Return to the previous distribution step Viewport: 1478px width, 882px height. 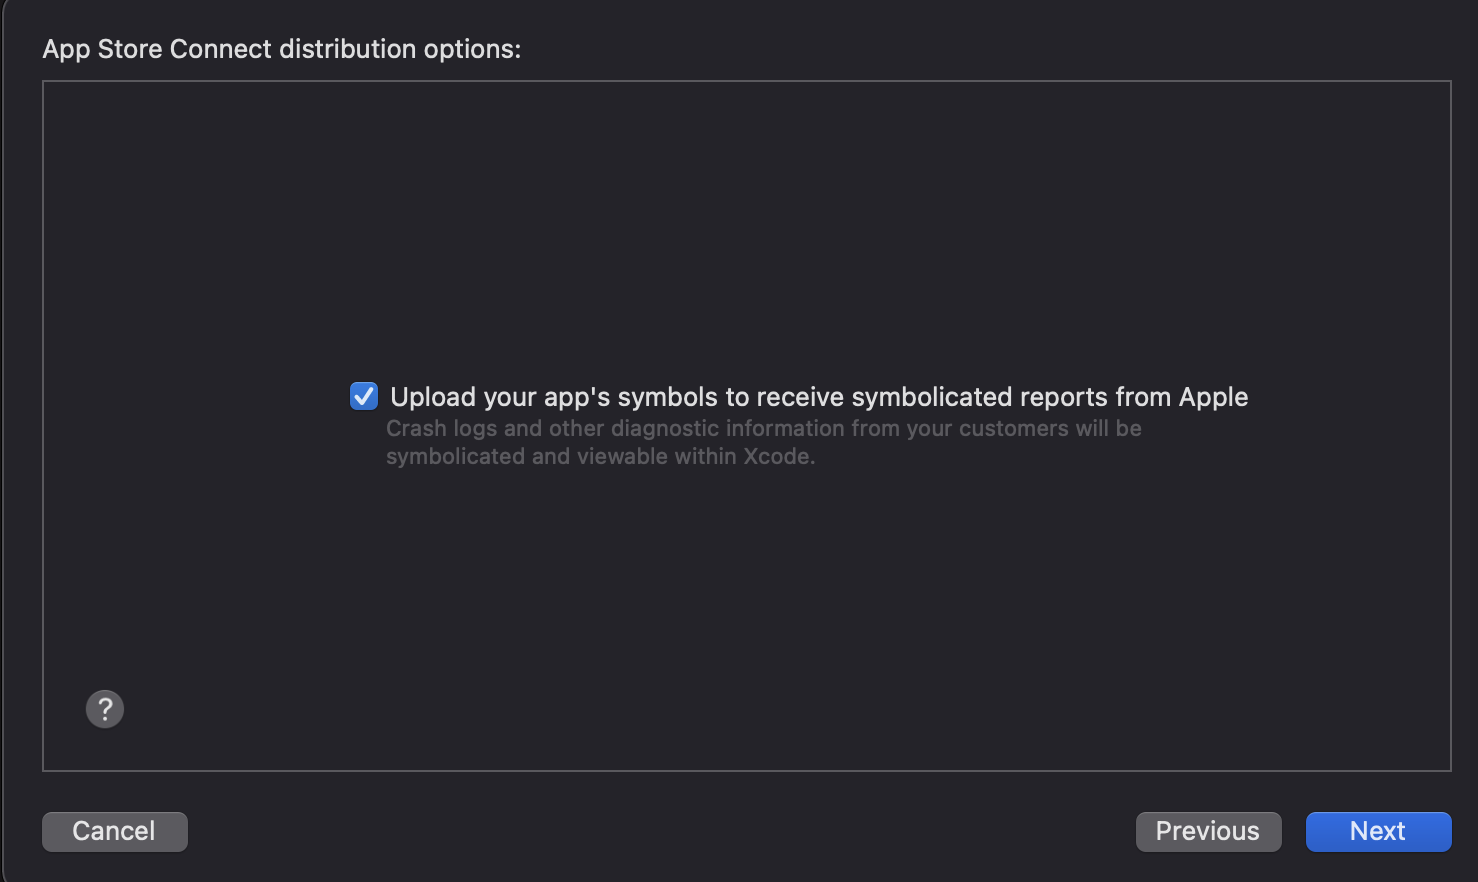(x=1207, y=831)
